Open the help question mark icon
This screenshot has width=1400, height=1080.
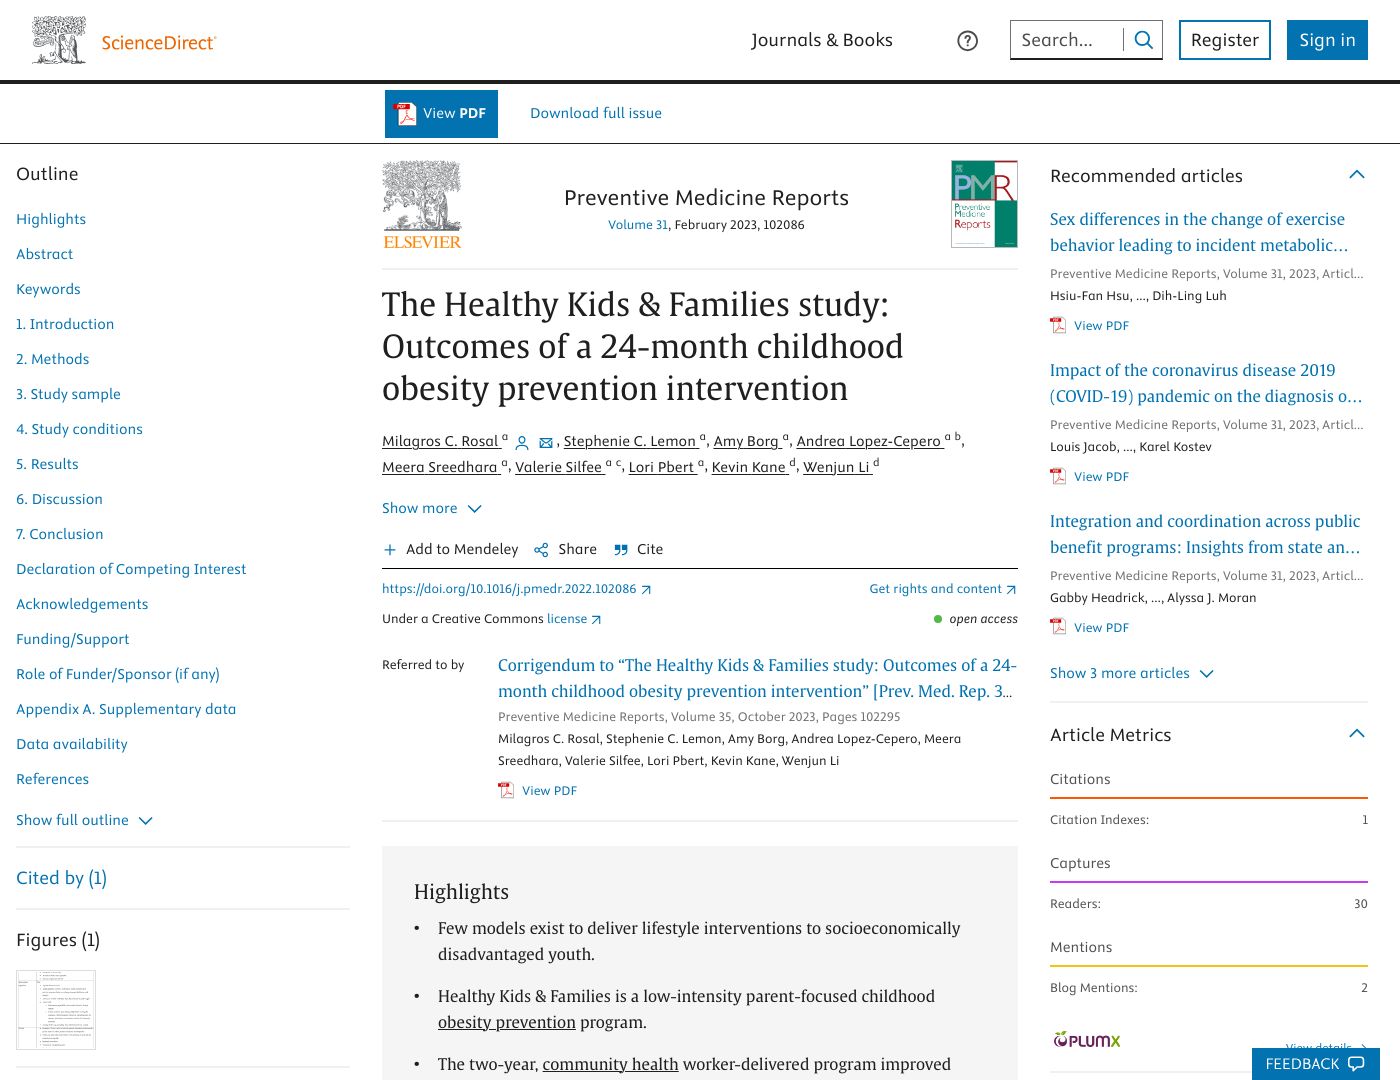tap(967, 41)
